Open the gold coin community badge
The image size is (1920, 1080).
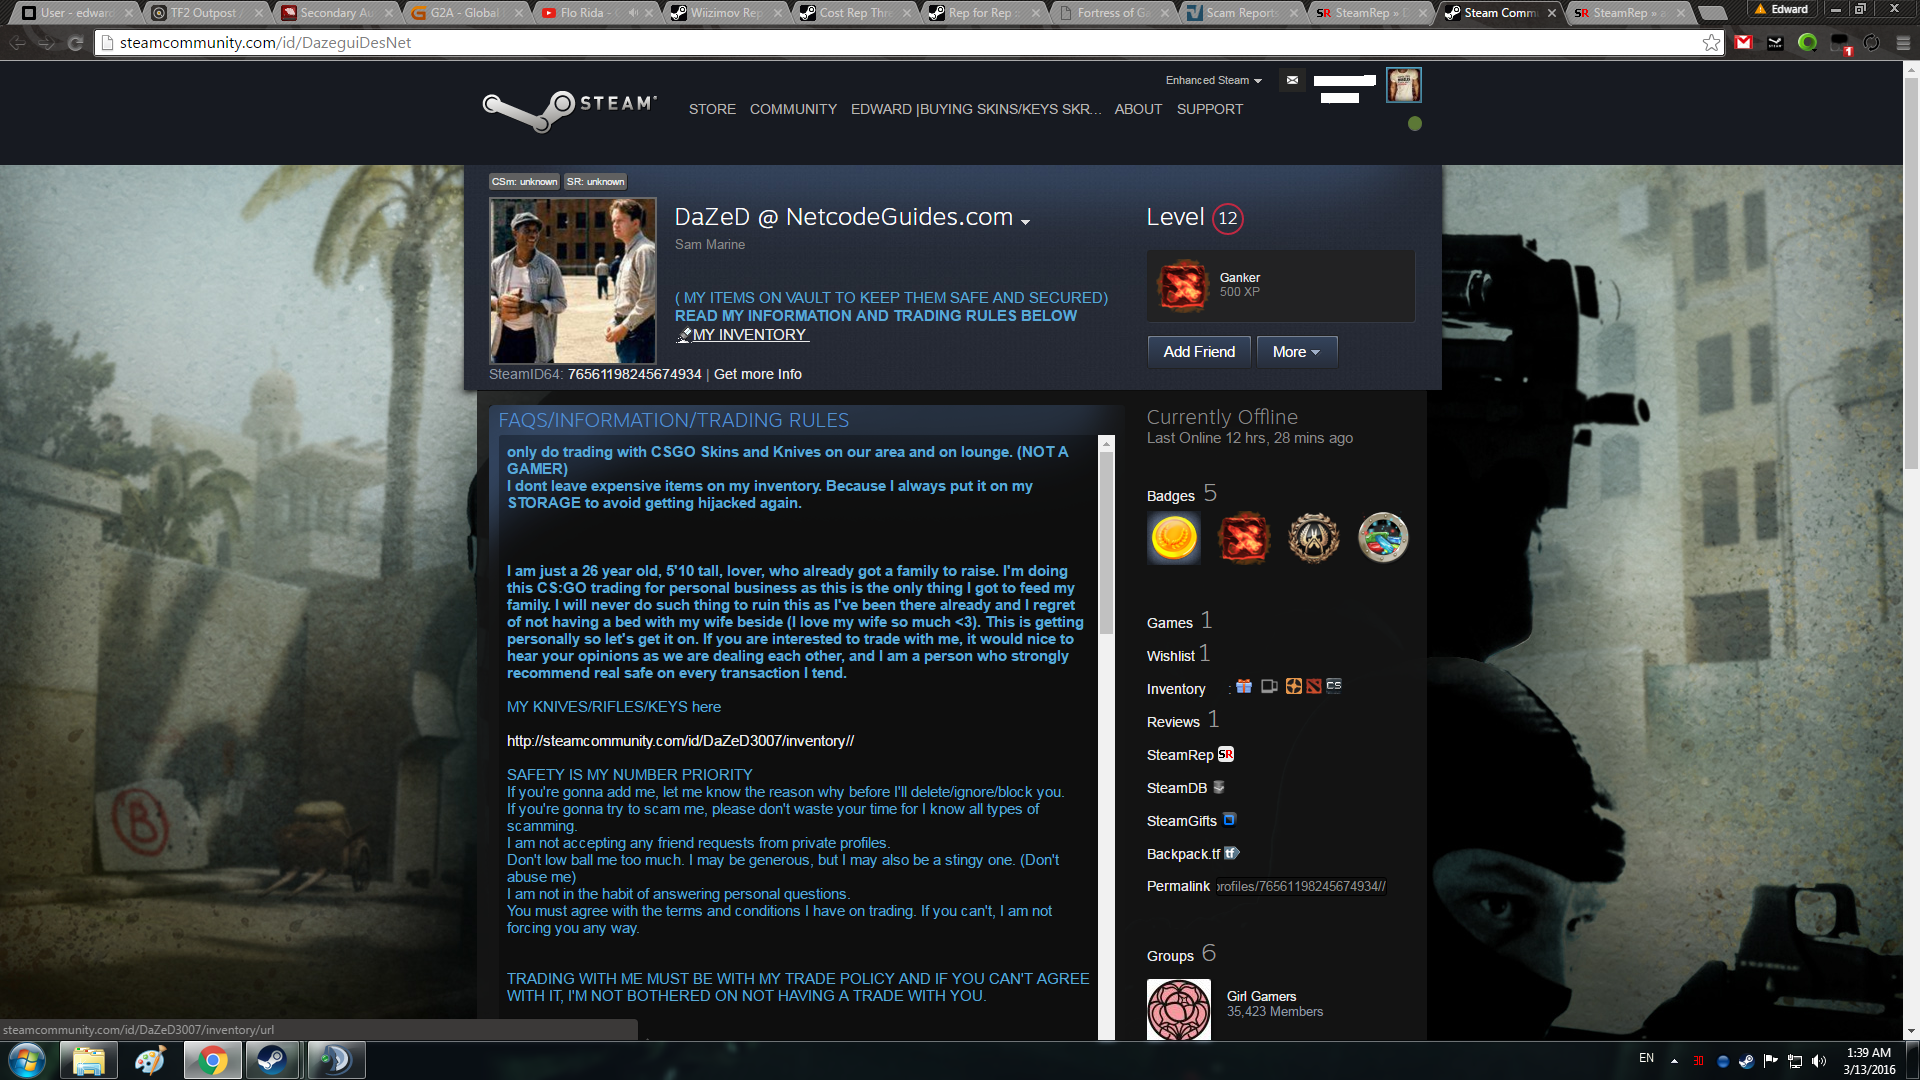pos(1174,538)
